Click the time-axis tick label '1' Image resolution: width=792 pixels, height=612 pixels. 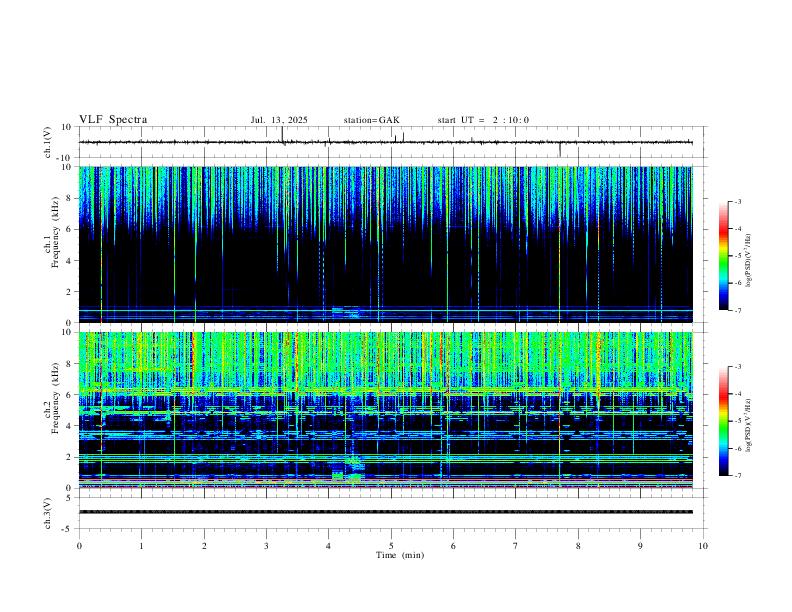tap(141, 546)
